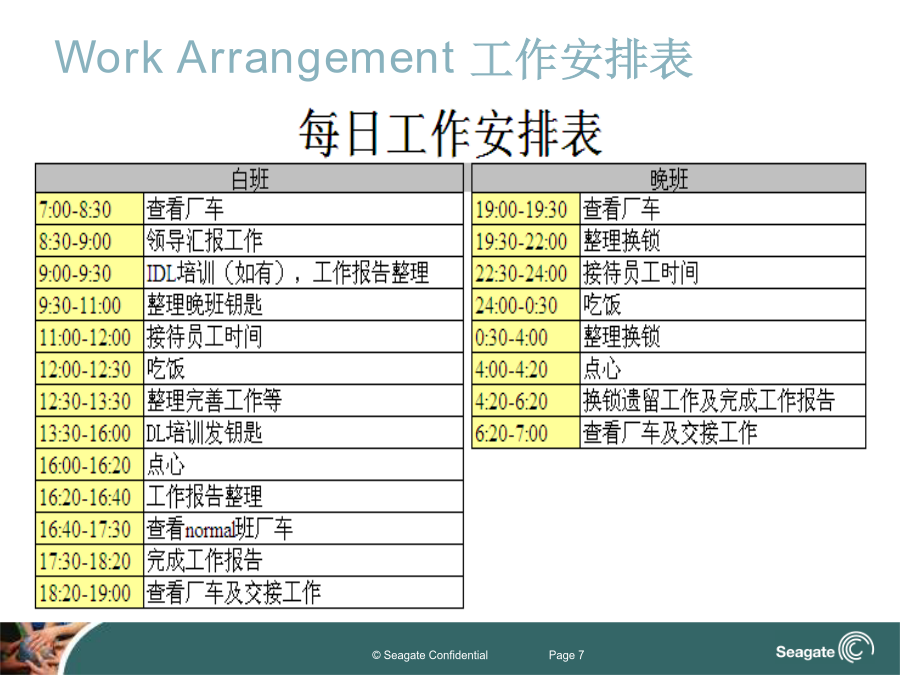Select the "0:30-4:00" time cell
Viewport: 900px width, 675px height.
[x=526, y=337]
